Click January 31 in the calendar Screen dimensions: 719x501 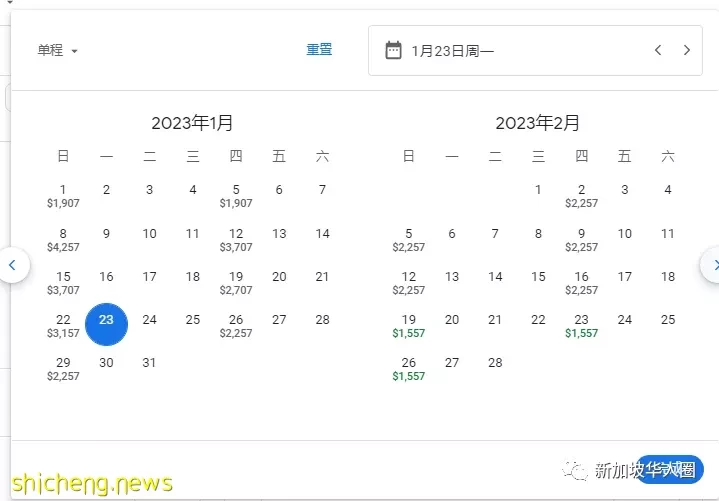(x=149, y=363)
